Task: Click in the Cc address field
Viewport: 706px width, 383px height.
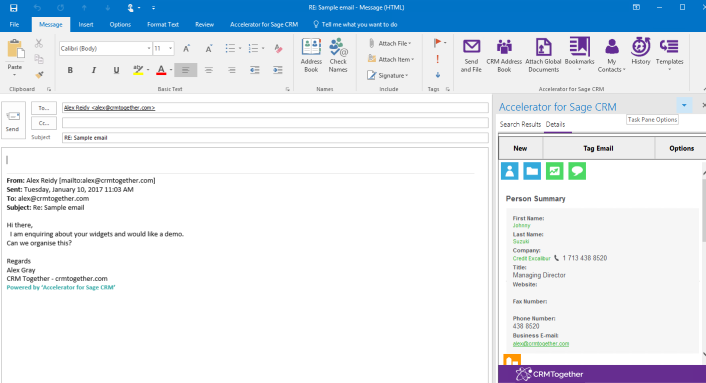Action: tap(275, 123)
